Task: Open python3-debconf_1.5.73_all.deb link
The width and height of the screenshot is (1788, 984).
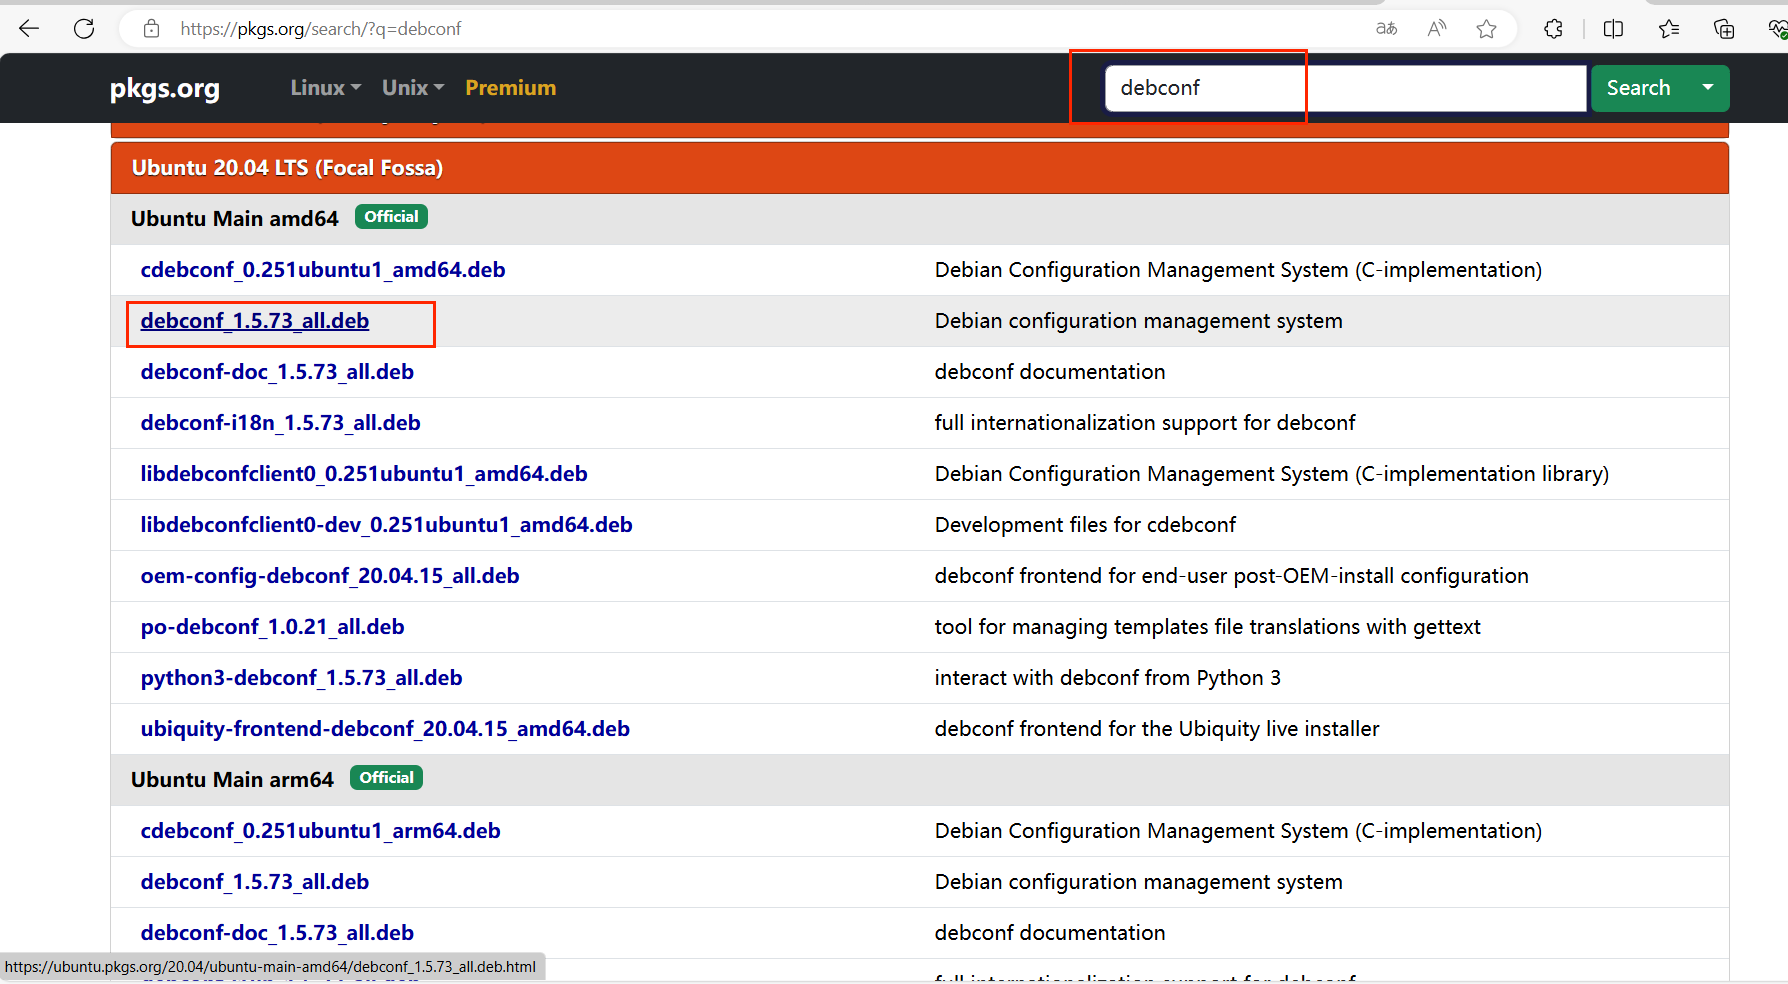Action: tap(301, 678)
